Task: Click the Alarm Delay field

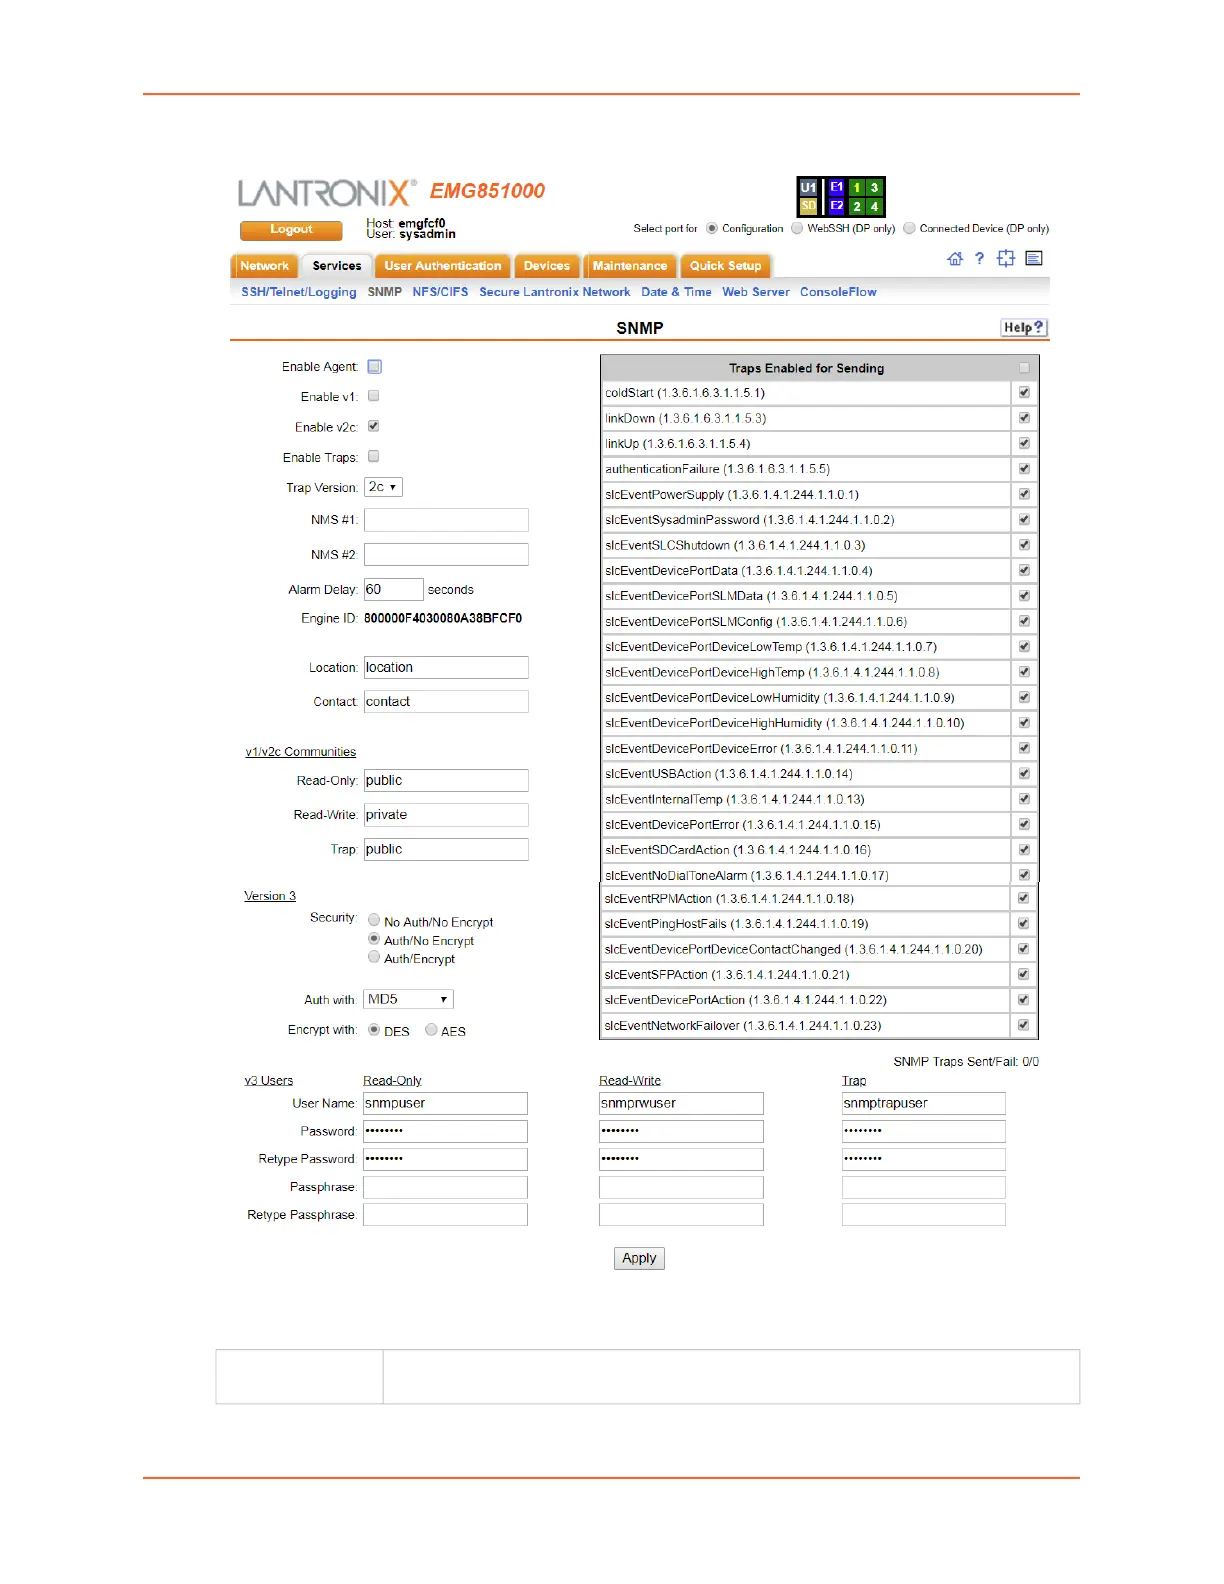Action: click(394, 589)
